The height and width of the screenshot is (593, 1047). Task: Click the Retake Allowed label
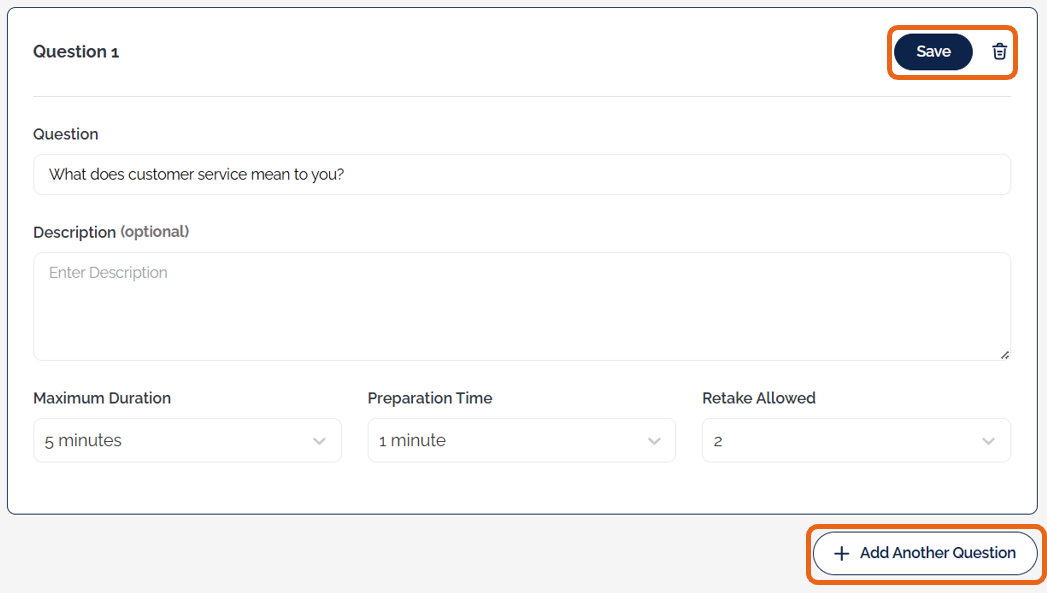(x=758, y=398)
